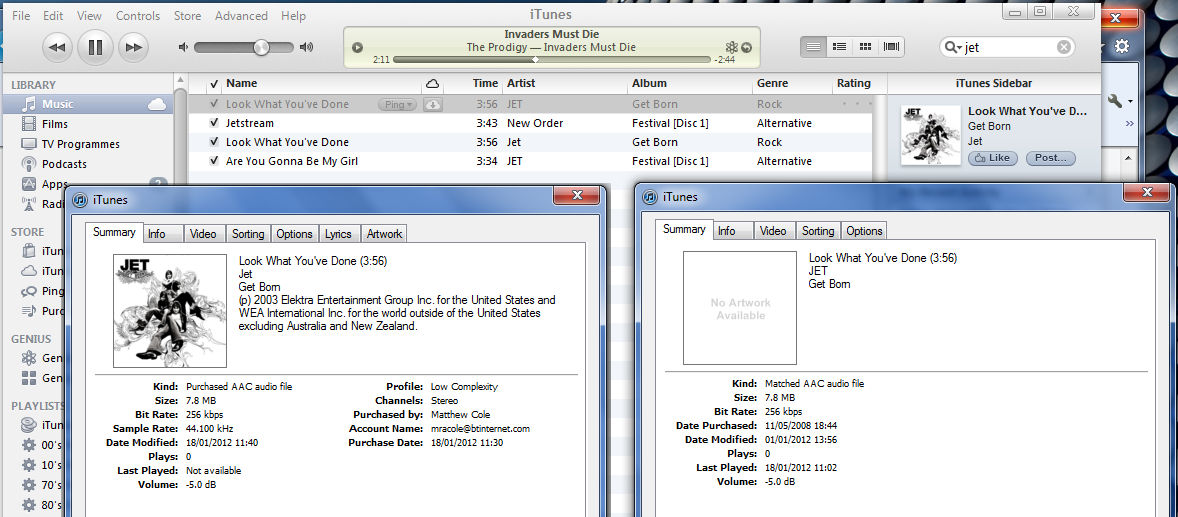Switch to song list view
Image resolution: width=1178 pixels, height=517 pixels.
[813, 47]
